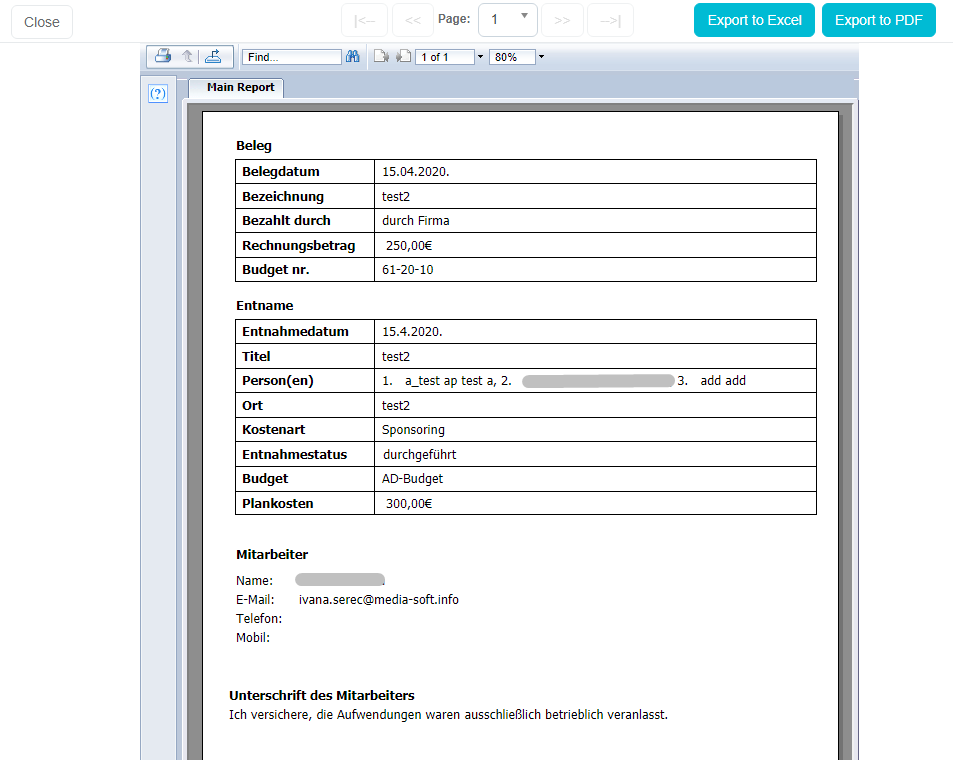This screenshot has width=953, height=760.
Task: Go back one page with << button
Action: pyautogui.click(x=413, y=20)
